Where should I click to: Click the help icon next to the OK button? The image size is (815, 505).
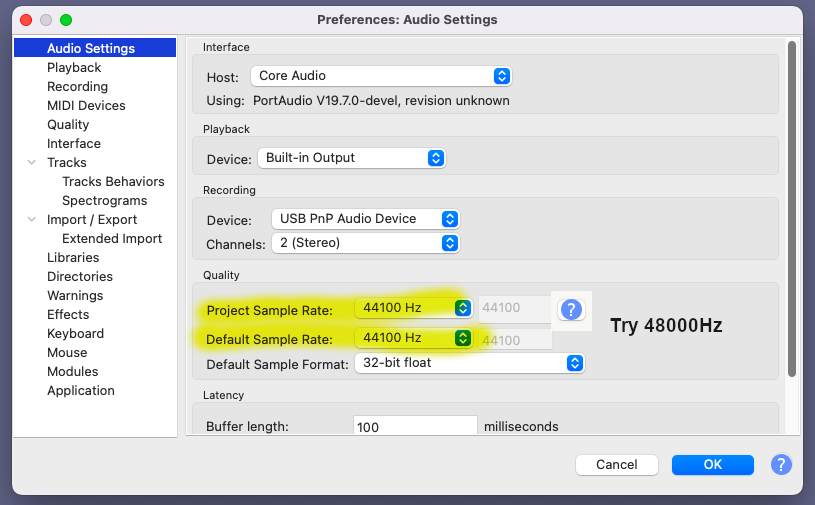tap(781, 464)
